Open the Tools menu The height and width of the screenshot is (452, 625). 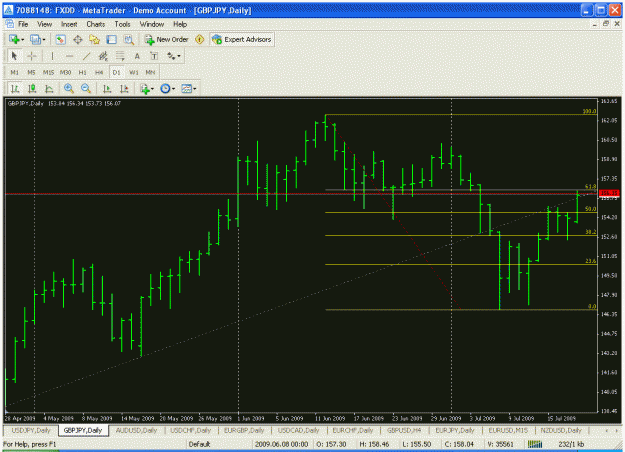tap(122, 24)
